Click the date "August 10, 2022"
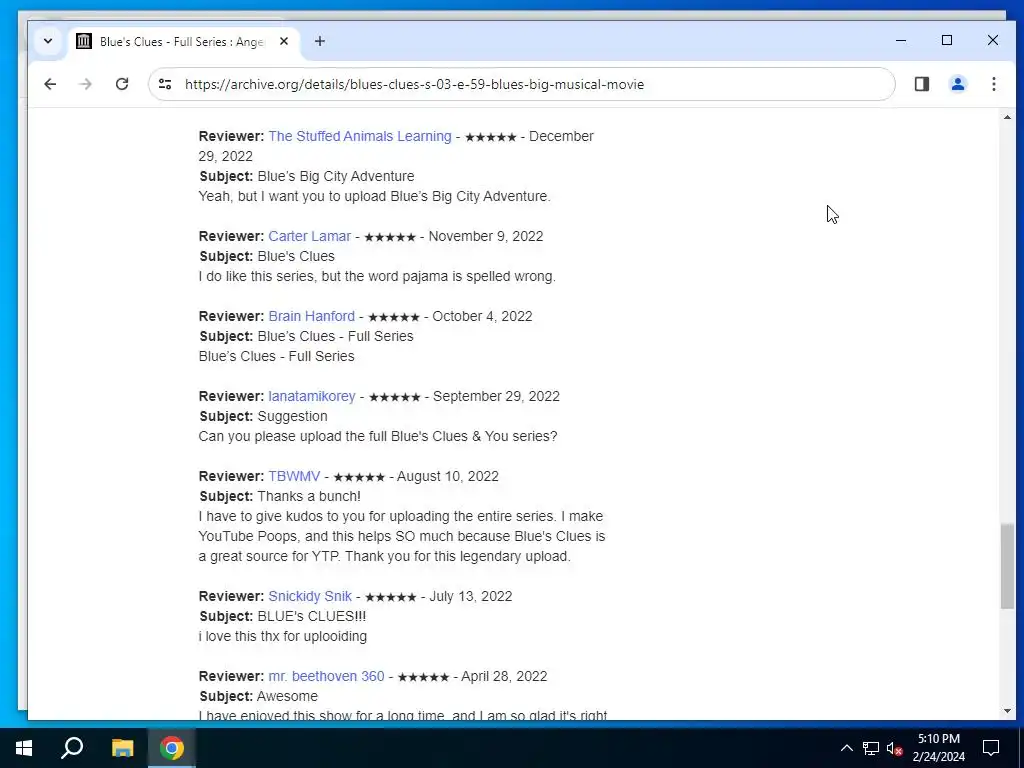1024x768 pixels. (448, 476)
